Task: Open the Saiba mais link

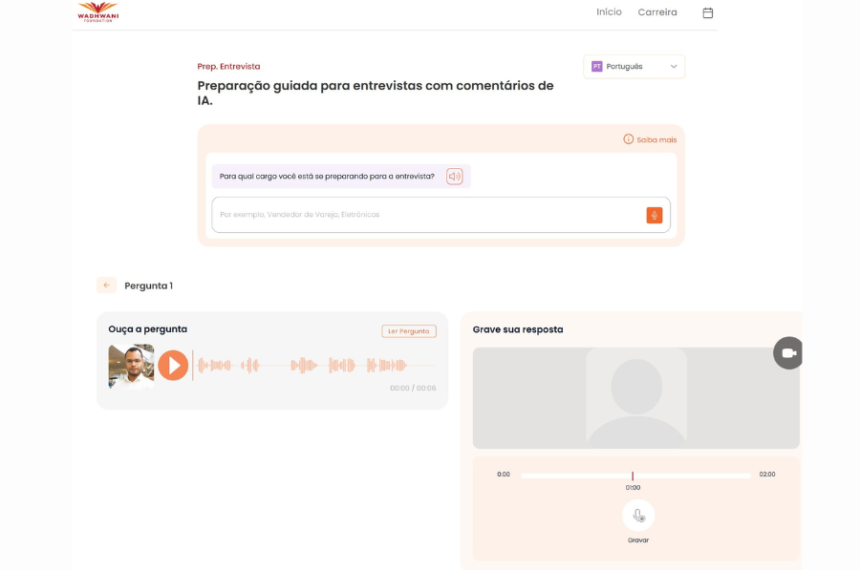Action: 657,140
